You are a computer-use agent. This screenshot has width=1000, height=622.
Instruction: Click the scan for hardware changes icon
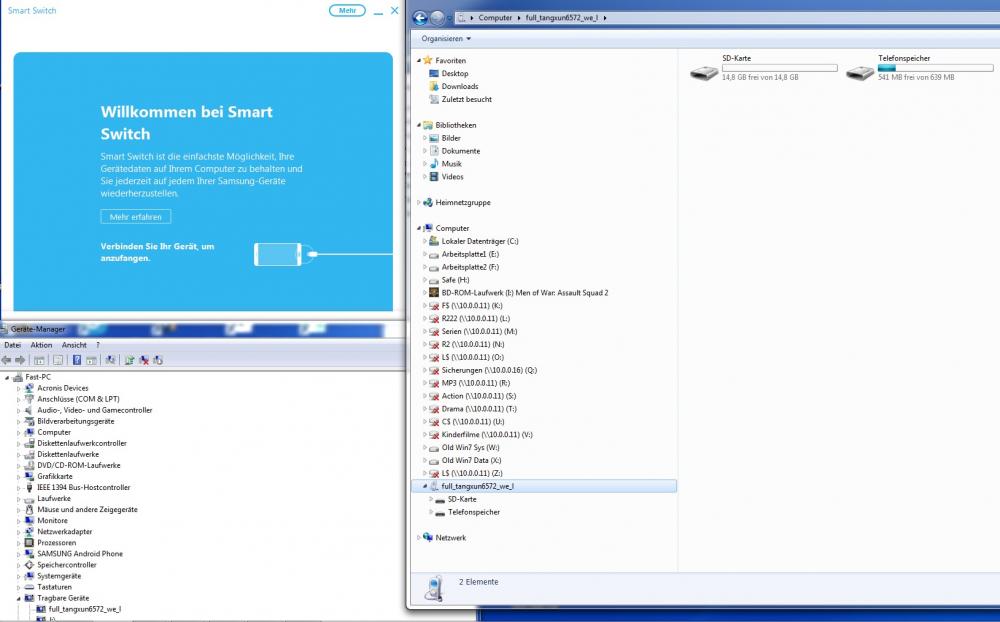coord(112,360)
